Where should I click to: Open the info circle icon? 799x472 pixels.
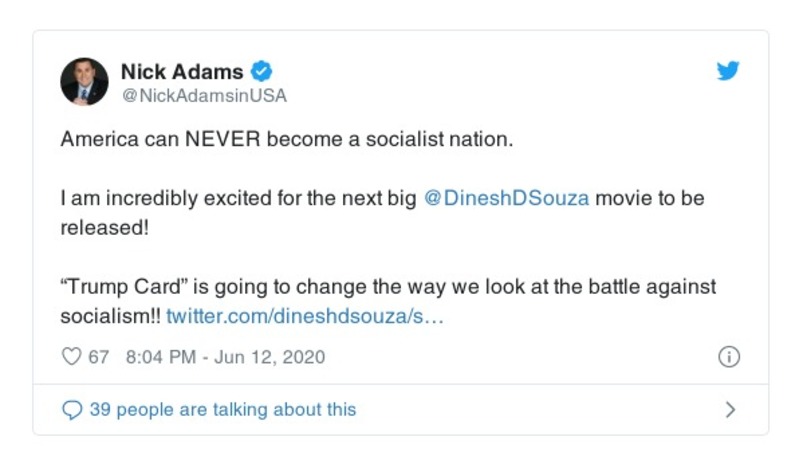point(729,357)
